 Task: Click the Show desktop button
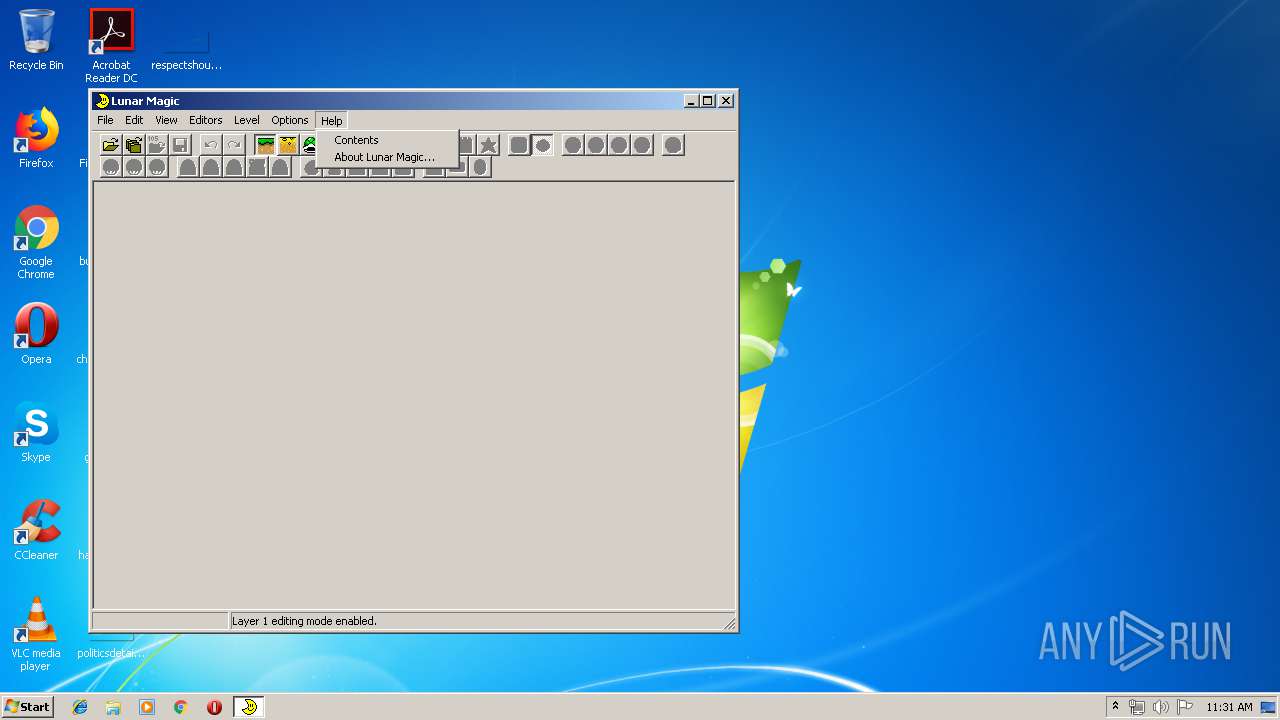pyautogui.click(x=1269, y=707)
